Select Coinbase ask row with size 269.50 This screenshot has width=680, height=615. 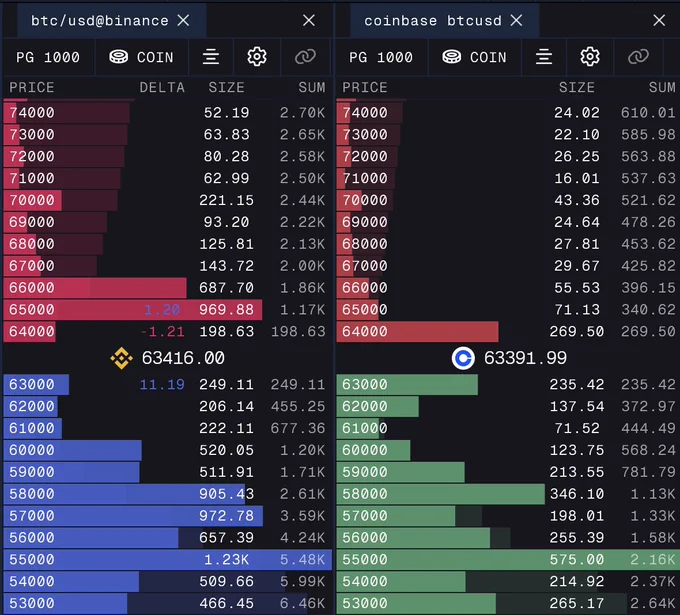(508, 331)
